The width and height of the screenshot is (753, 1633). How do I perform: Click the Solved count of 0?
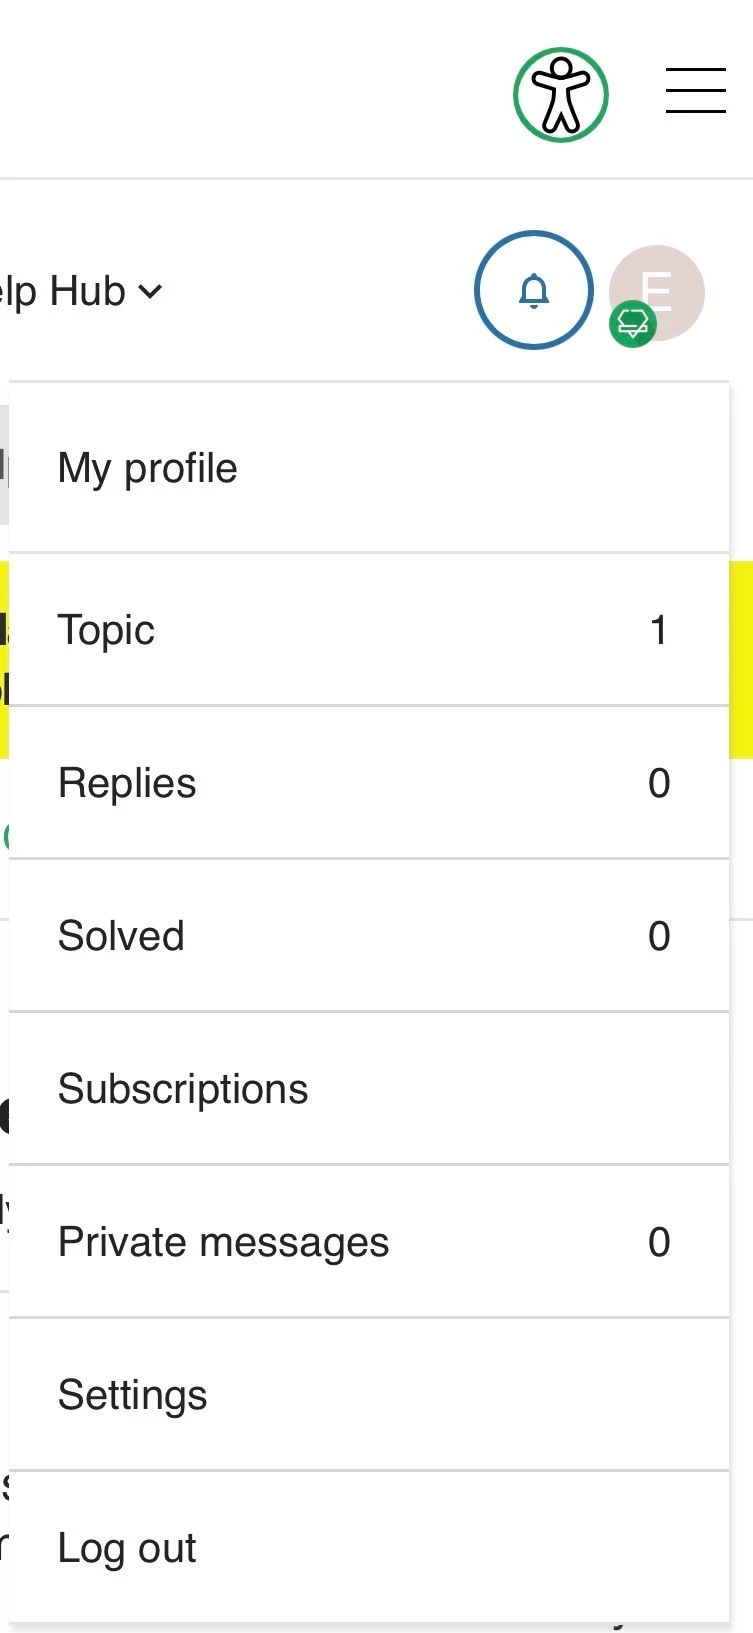658,936
